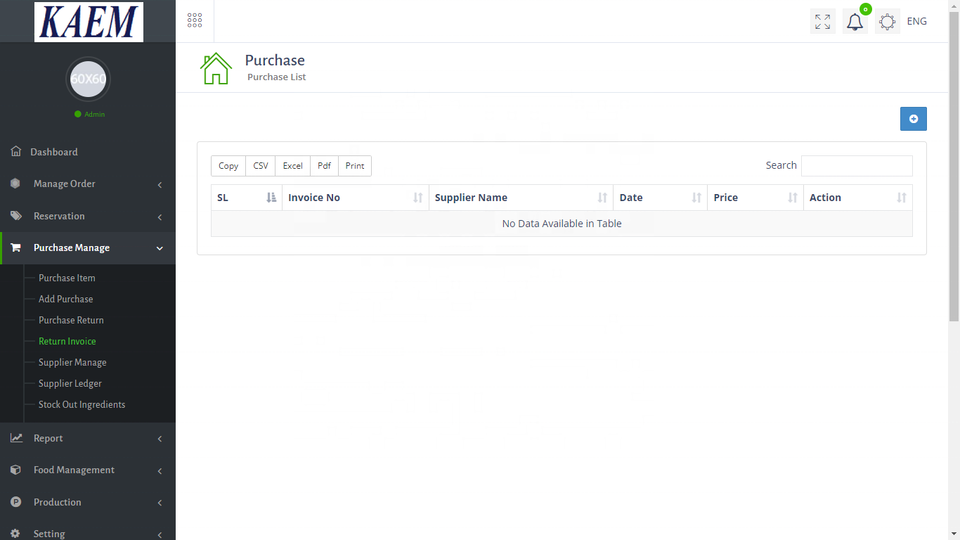Click the Copy export button
This screenshot has width=960, height=540.
(228, 166)
